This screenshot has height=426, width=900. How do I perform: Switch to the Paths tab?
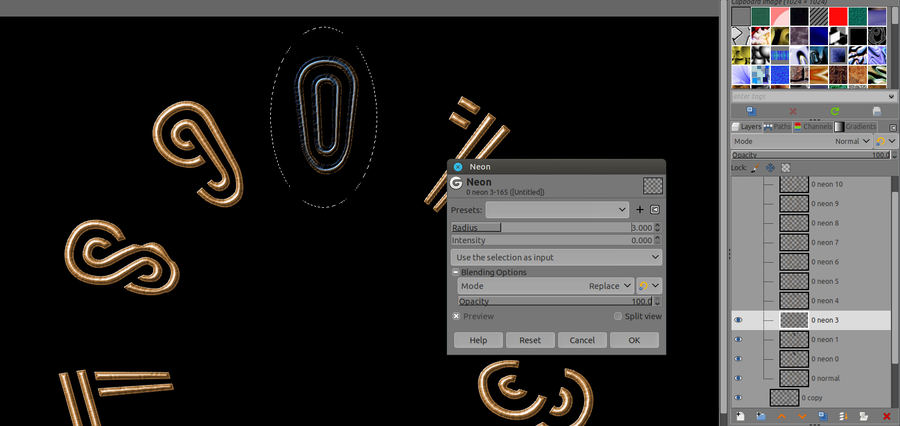778,127
